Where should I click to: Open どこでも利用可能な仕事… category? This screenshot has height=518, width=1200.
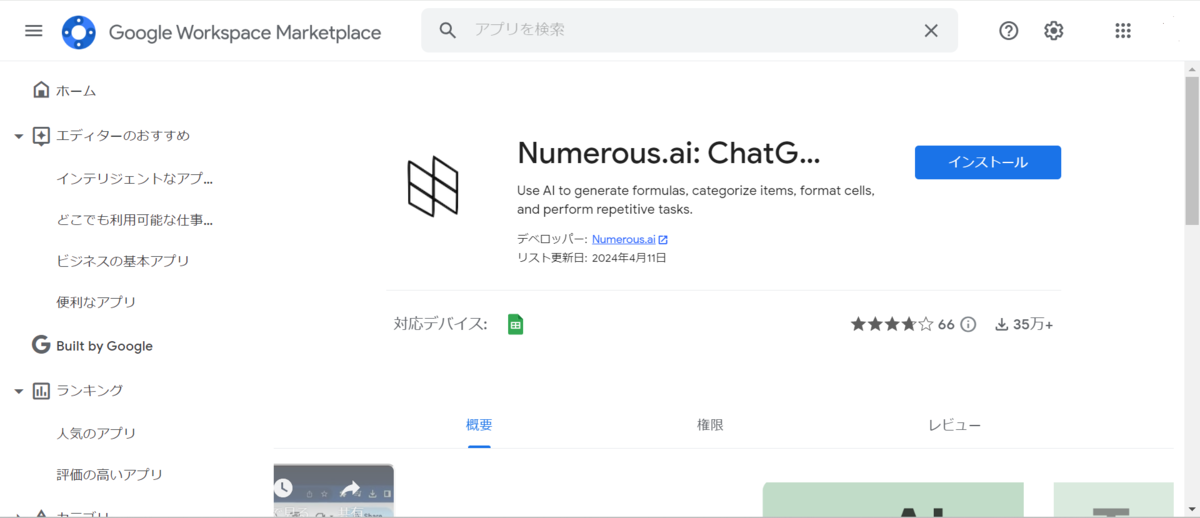click(x=135, y=220)
